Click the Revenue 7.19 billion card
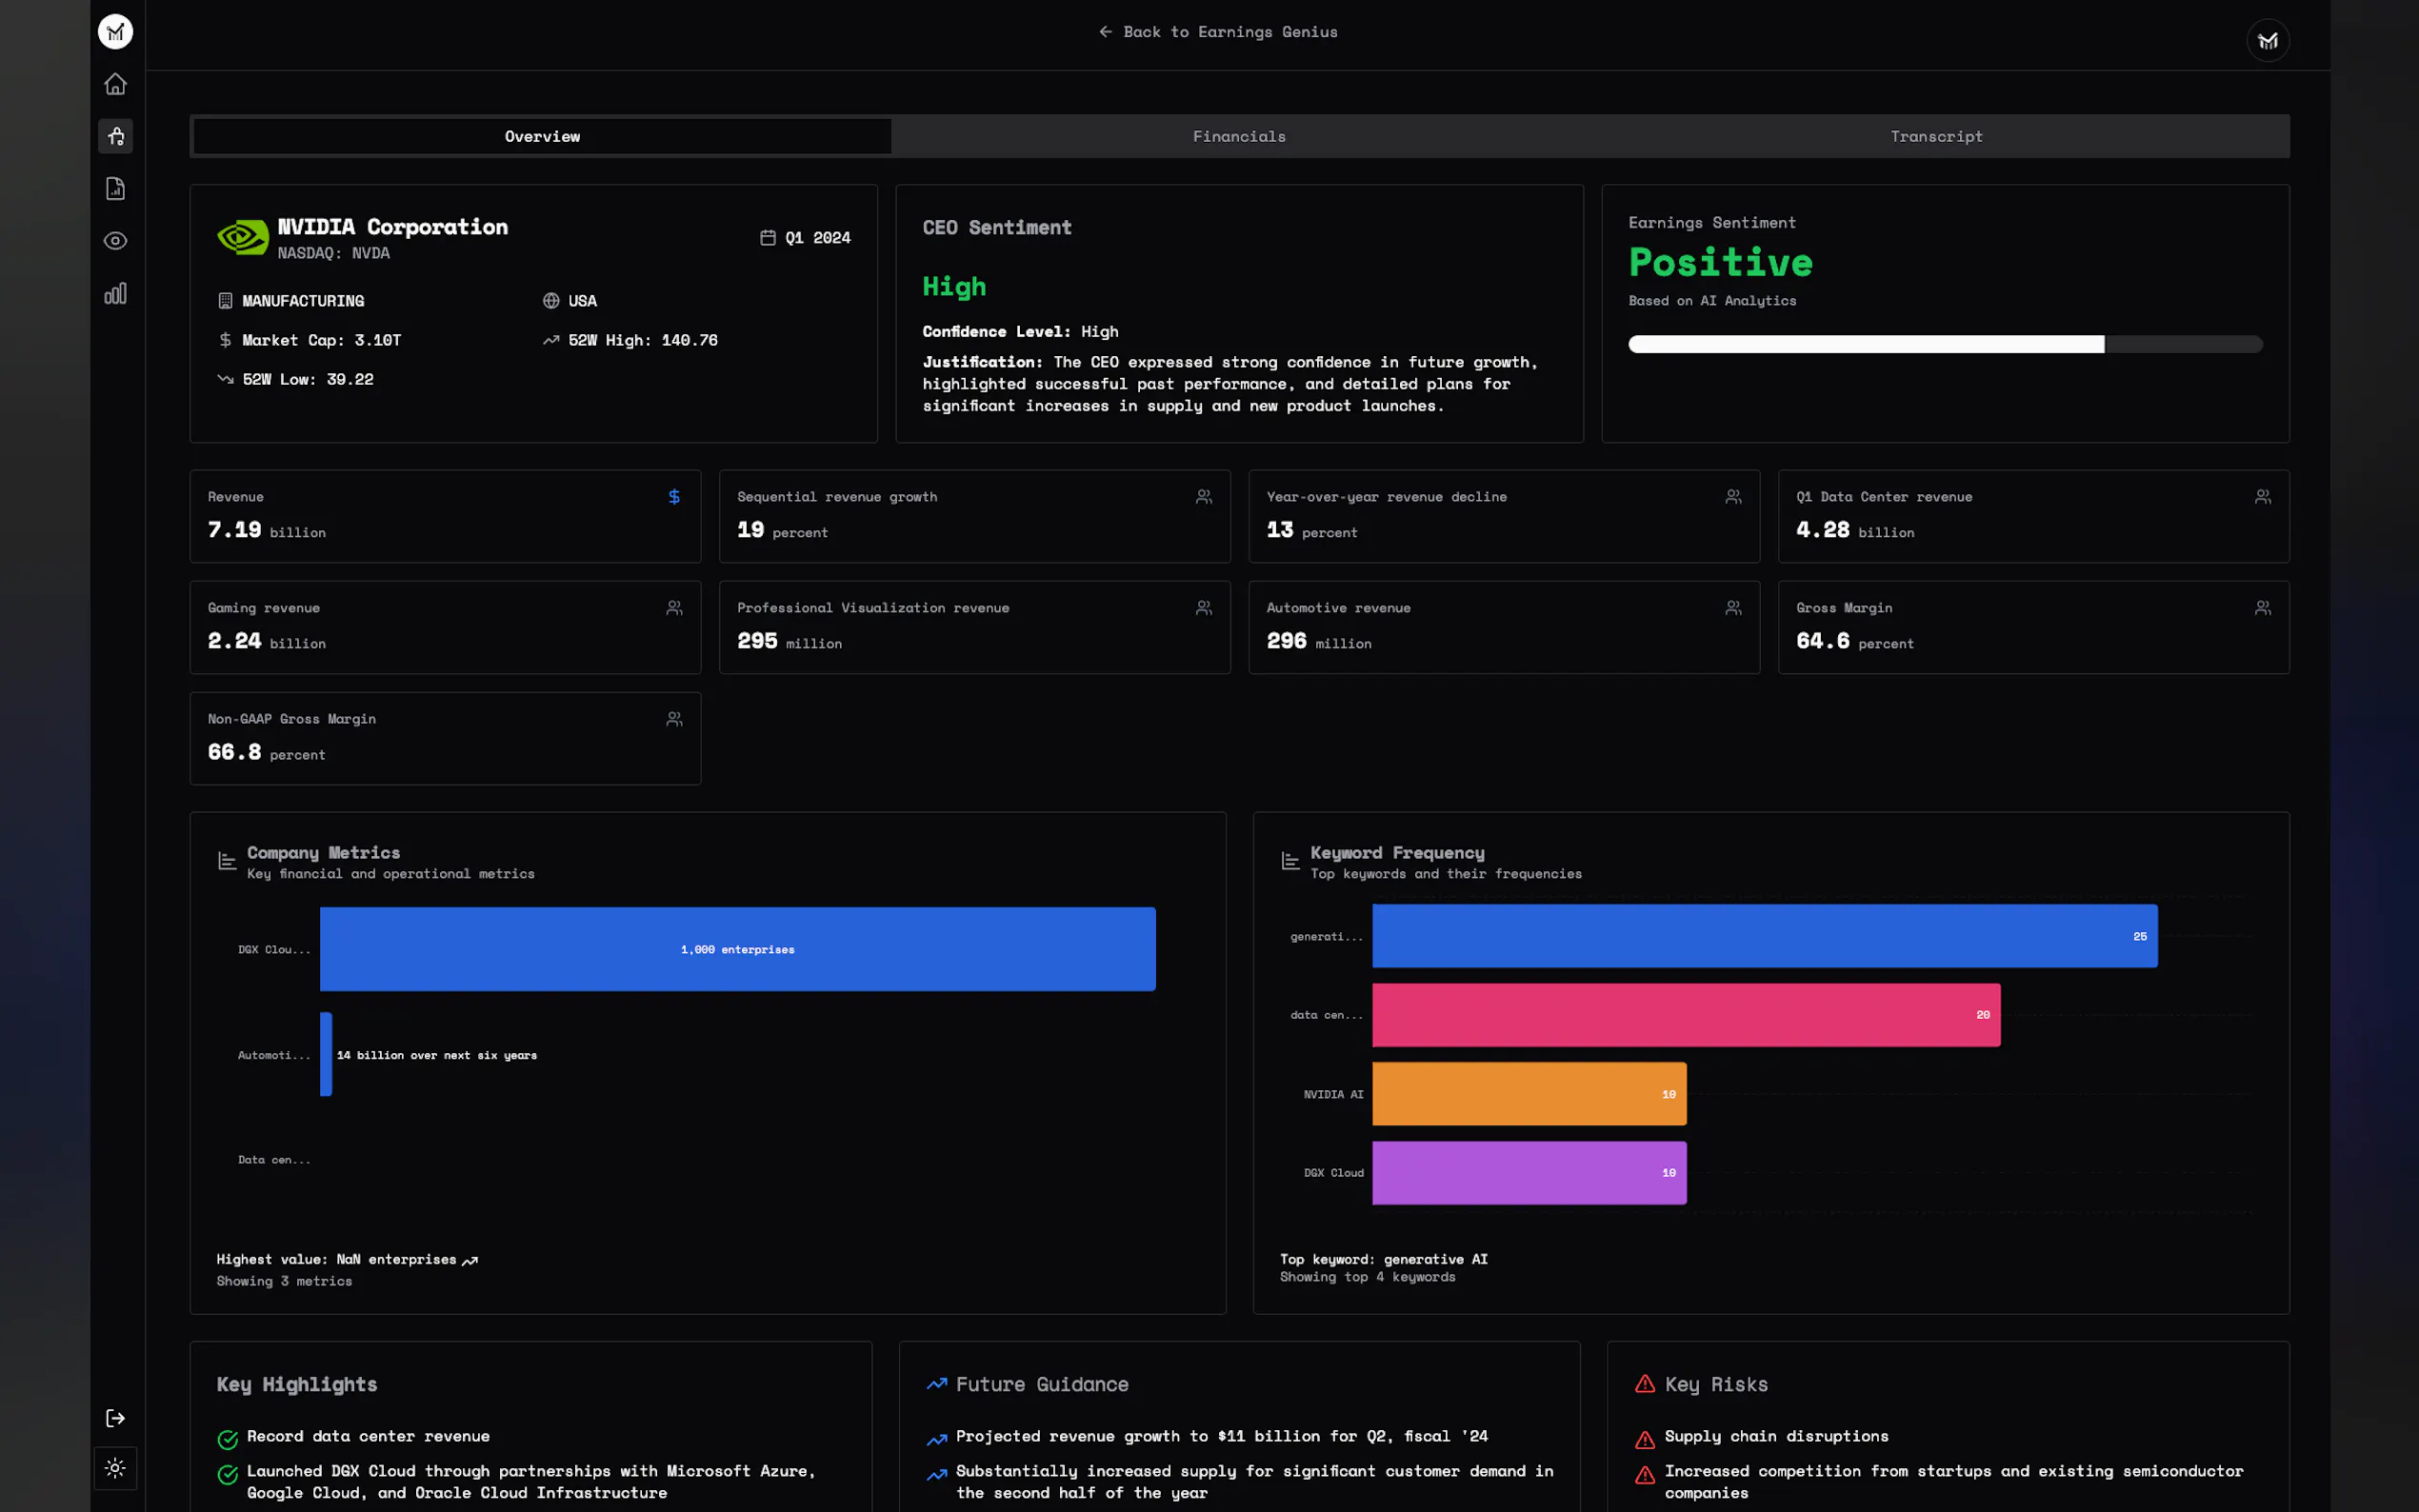The width and height of the screenshot is (2419, 1512). click(445, 516)
